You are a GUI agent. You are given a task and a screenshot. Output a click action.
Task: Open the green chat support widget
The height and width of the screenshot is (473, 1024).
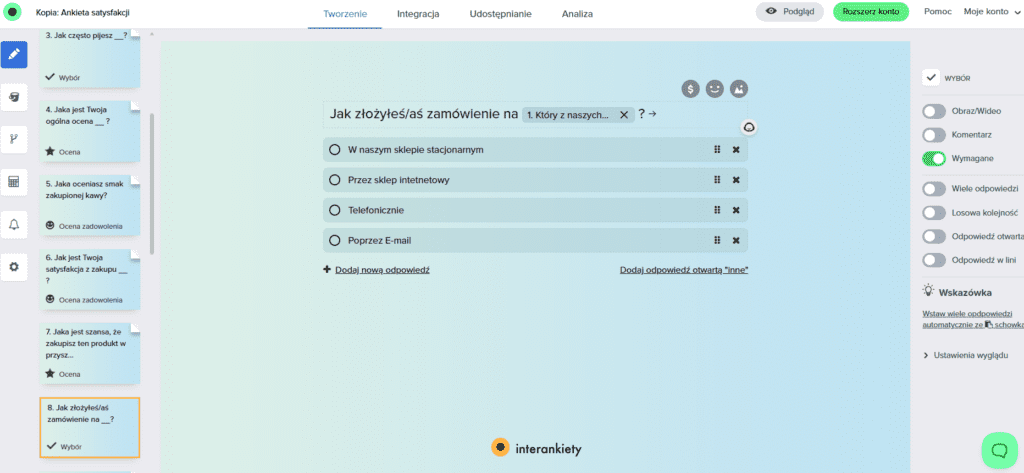[x=998, y=449]
